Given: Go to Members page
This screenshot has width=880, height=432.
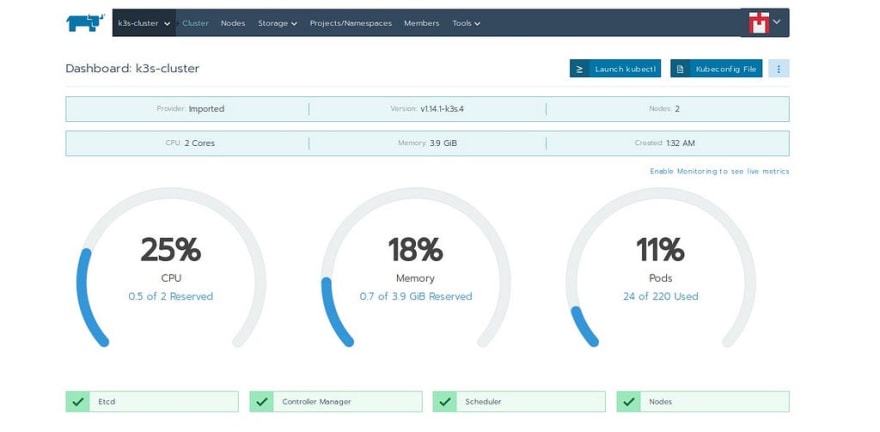Looking at the screenshot, I should pos(421,23).
